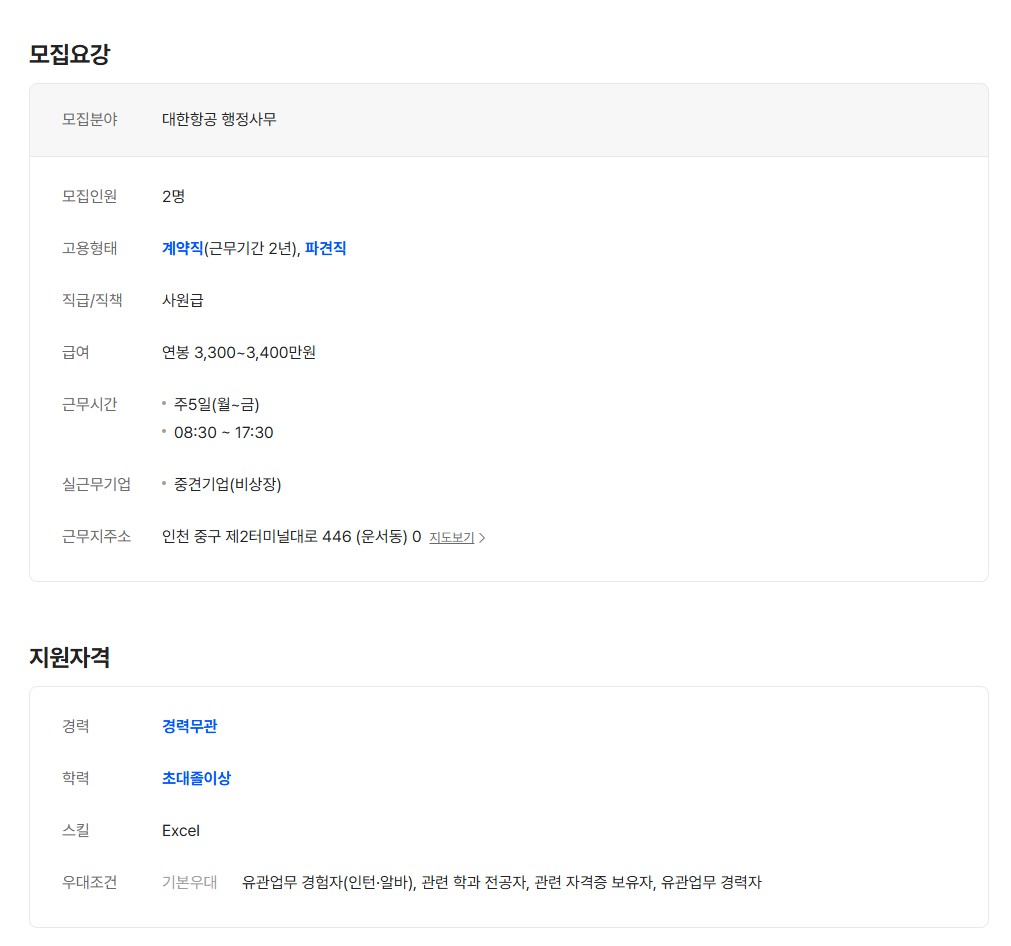
Task: Select the 지원자격 section heading
Action: click(x=70, y=657)
